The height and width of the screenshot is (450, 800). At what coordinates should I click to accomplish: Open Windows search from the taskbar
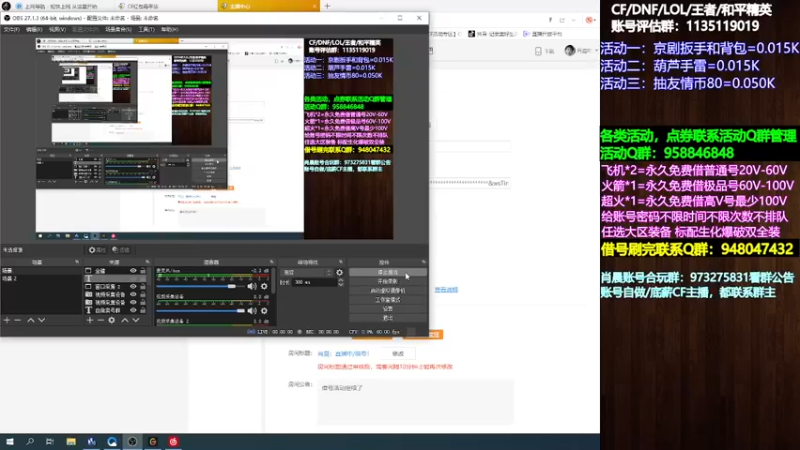coord(30,441)
